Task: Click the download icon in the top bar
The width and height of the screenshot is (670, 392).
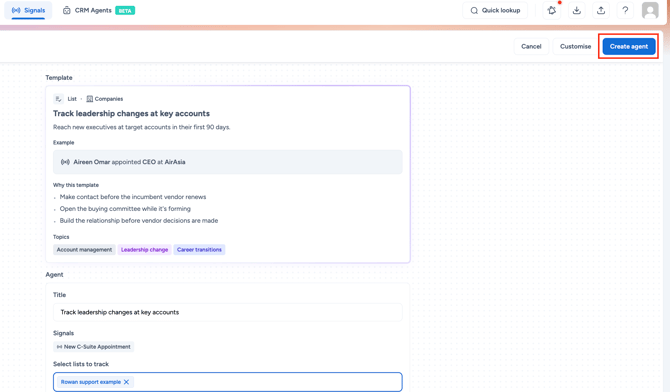Action: point(576,10)
